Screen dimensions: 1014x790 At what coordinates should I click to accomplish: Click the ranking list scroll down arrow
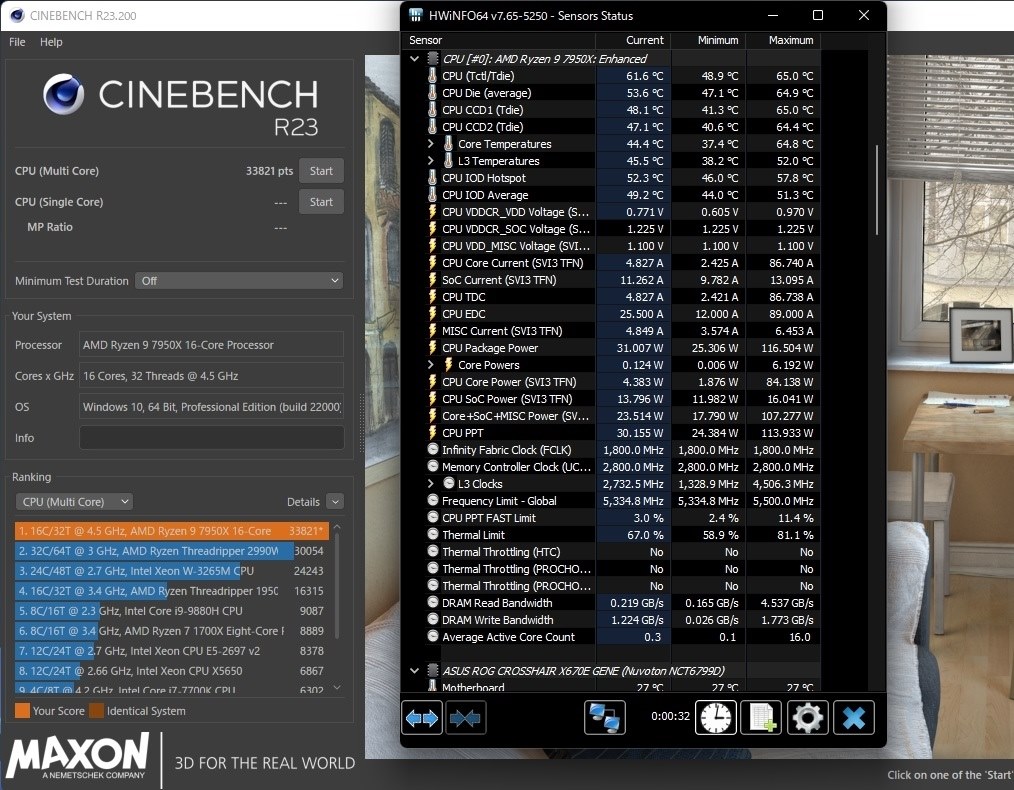tap(337, 688)
